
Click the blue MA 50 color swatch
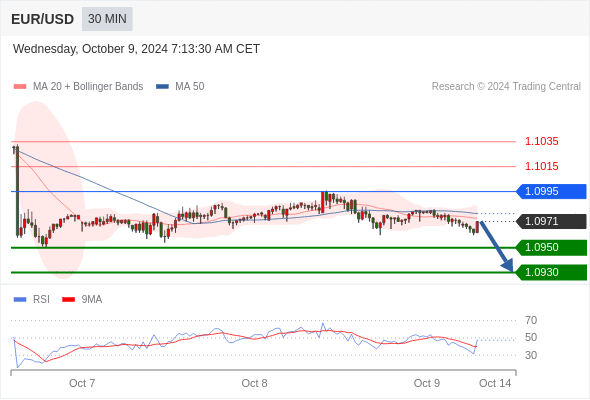pos(162,87)
